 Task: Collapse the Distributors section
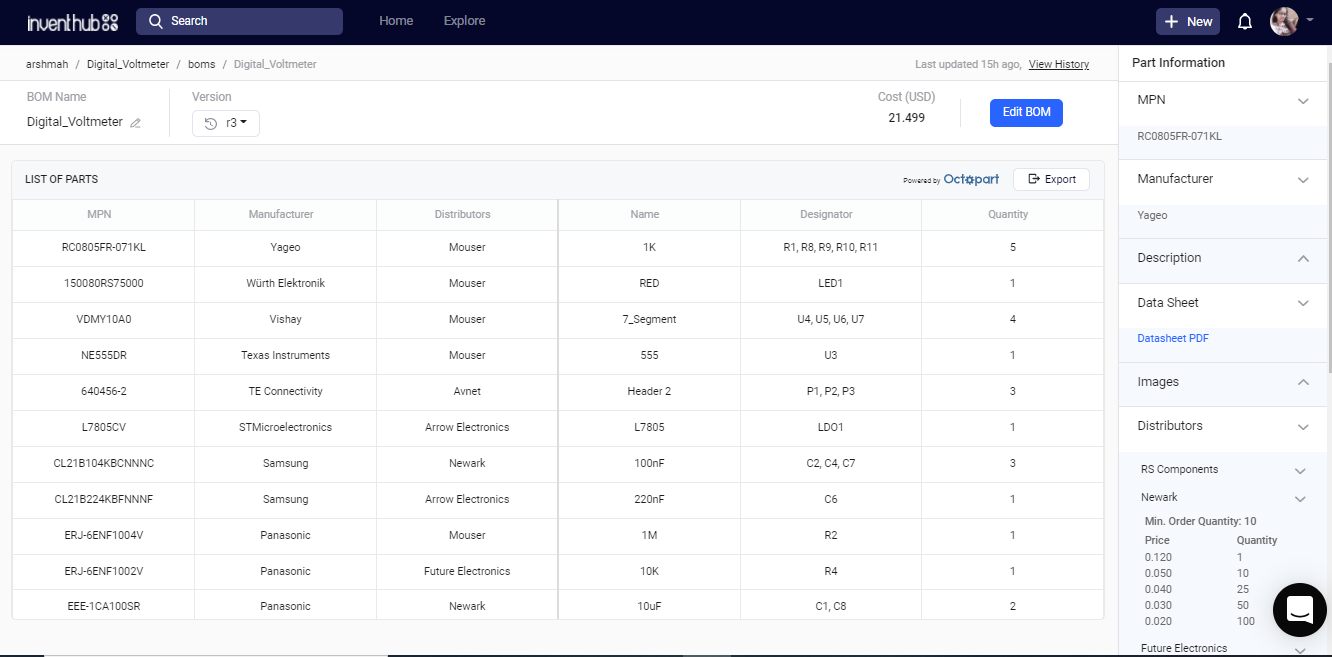coord(1303,427)
